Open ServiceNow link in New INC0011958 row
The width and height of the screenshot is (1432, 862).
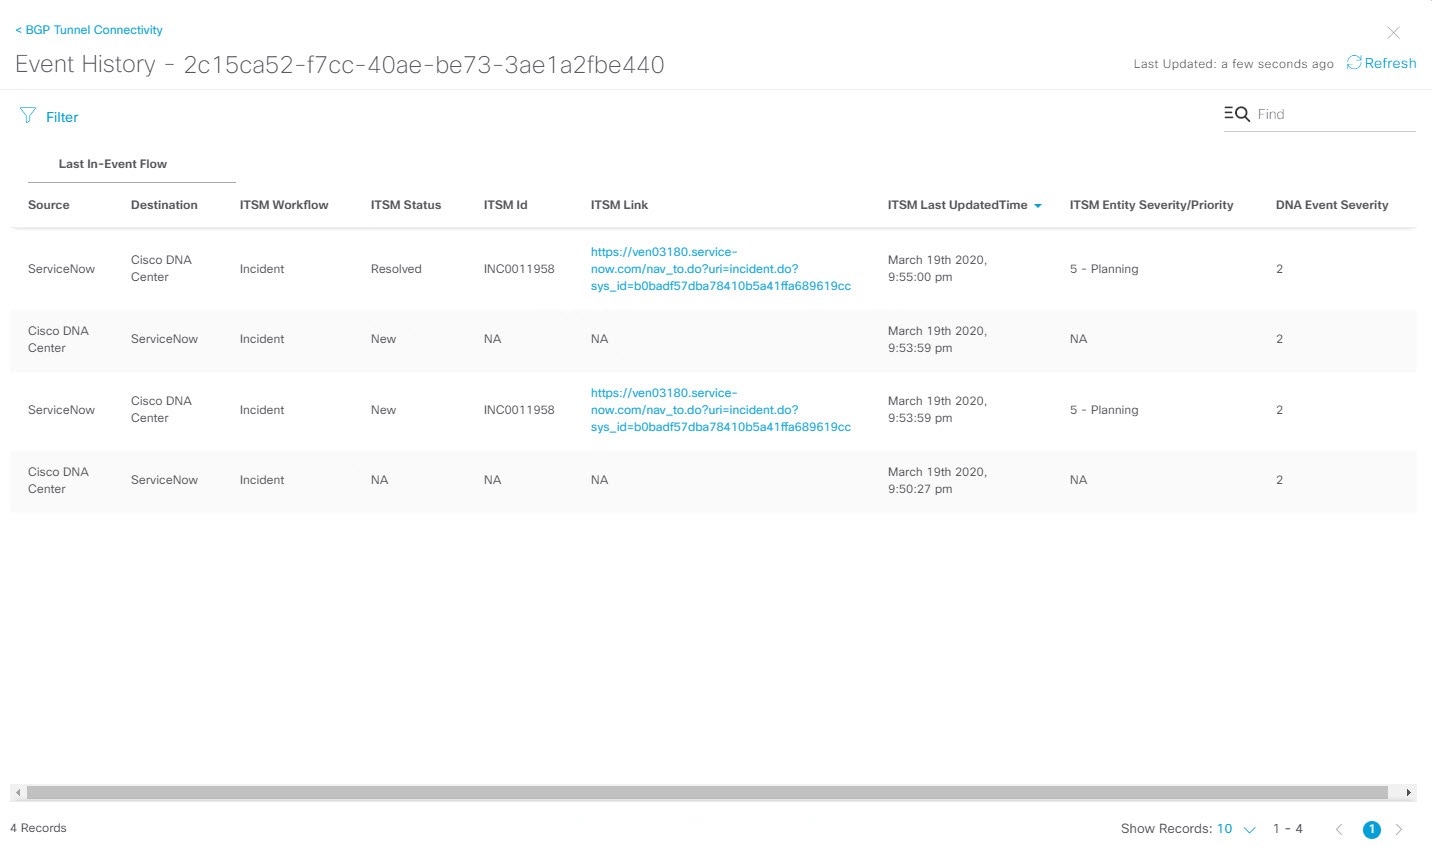click(721, 410)
